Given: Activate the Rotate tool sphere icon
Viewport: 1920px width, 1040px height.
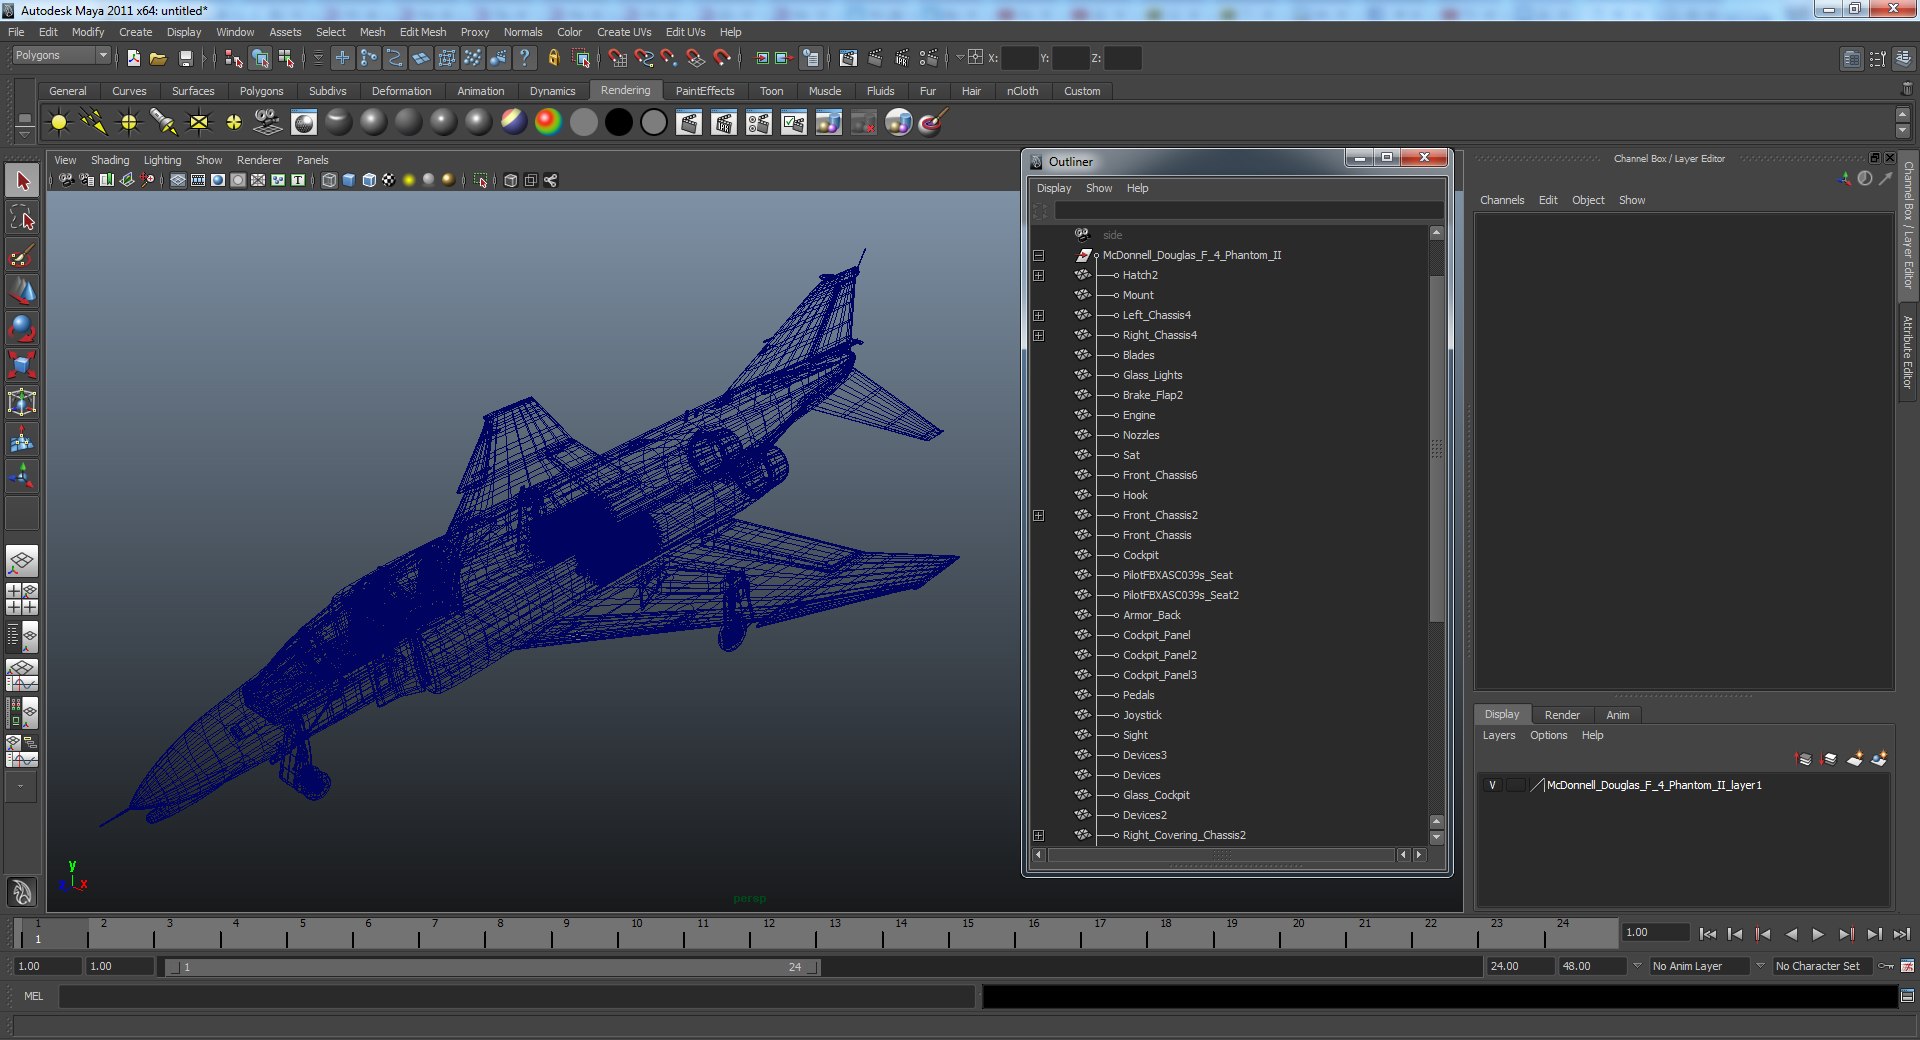Looking at the screenshot, I should pyautogui.click(x=22, y=328).
